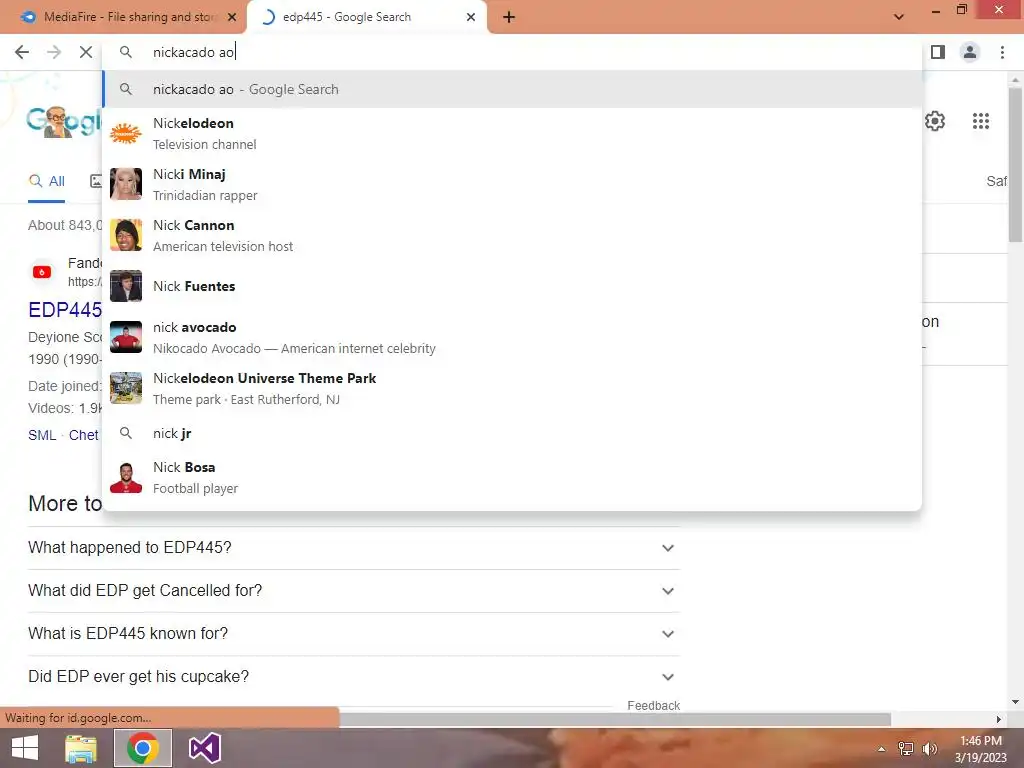Open the Chrome profile avatar icon

click(x=970, y=52)
